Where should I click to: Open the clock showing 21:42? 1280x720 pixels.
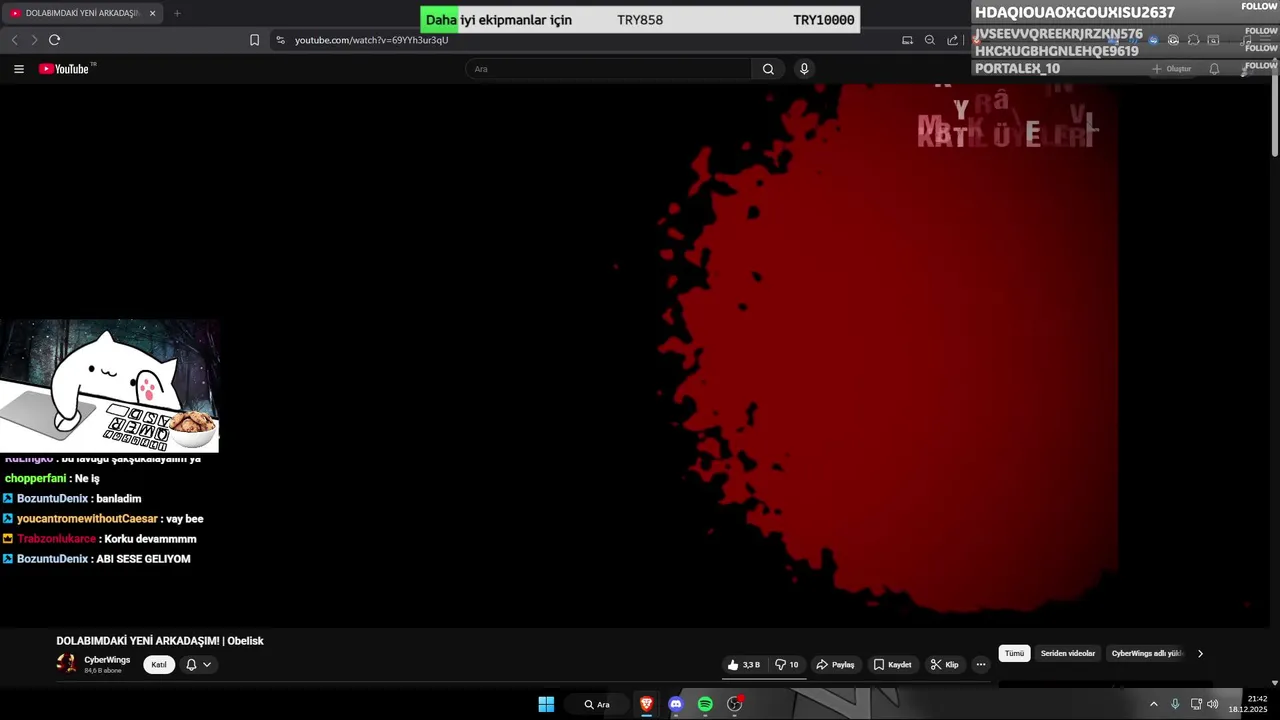(x=1248, y=704)
